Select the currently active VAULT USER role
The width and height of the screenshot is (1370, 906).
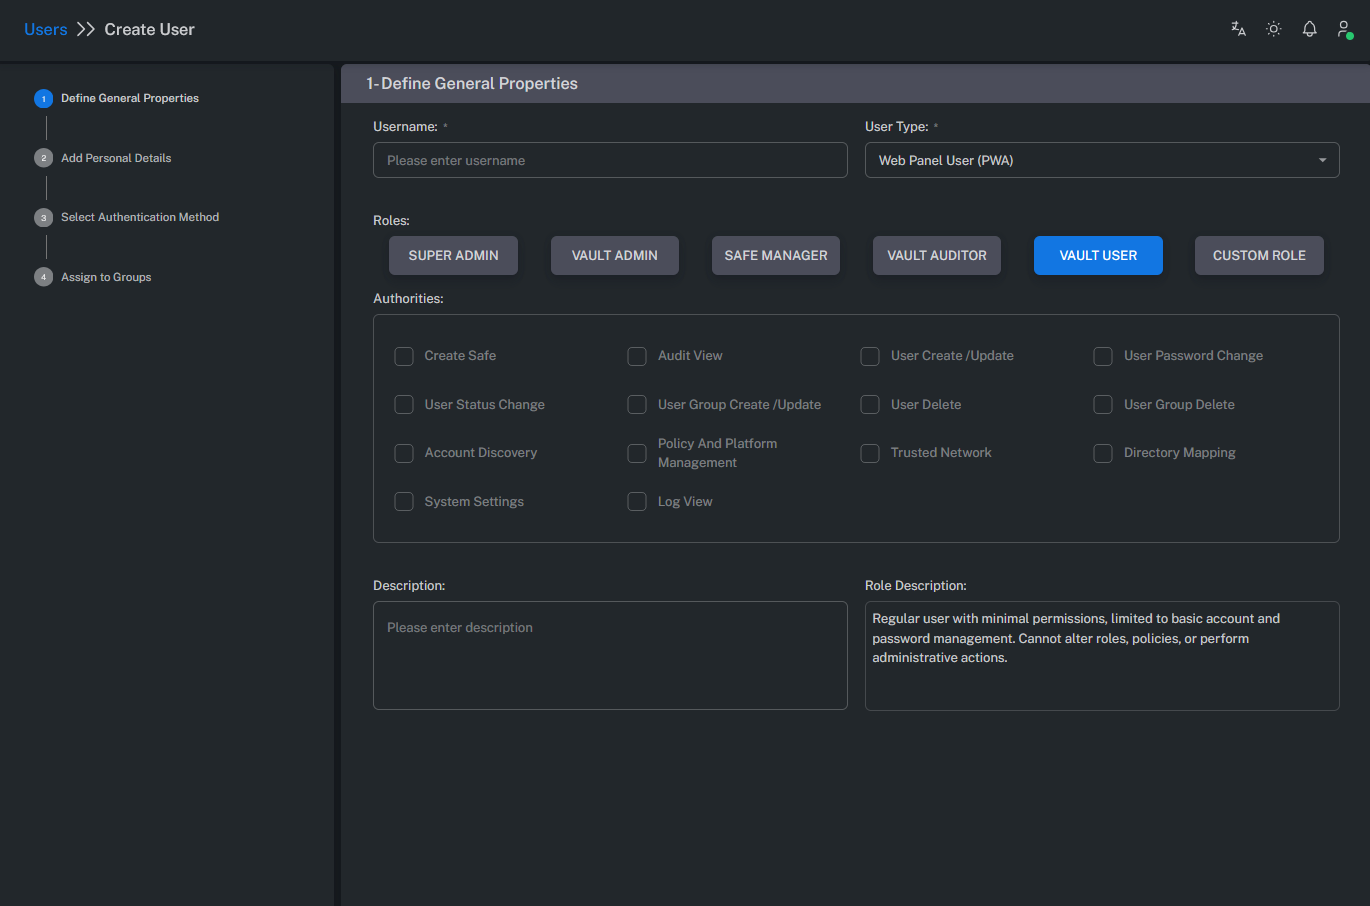pyautogui.click(x=1098, y=255)
